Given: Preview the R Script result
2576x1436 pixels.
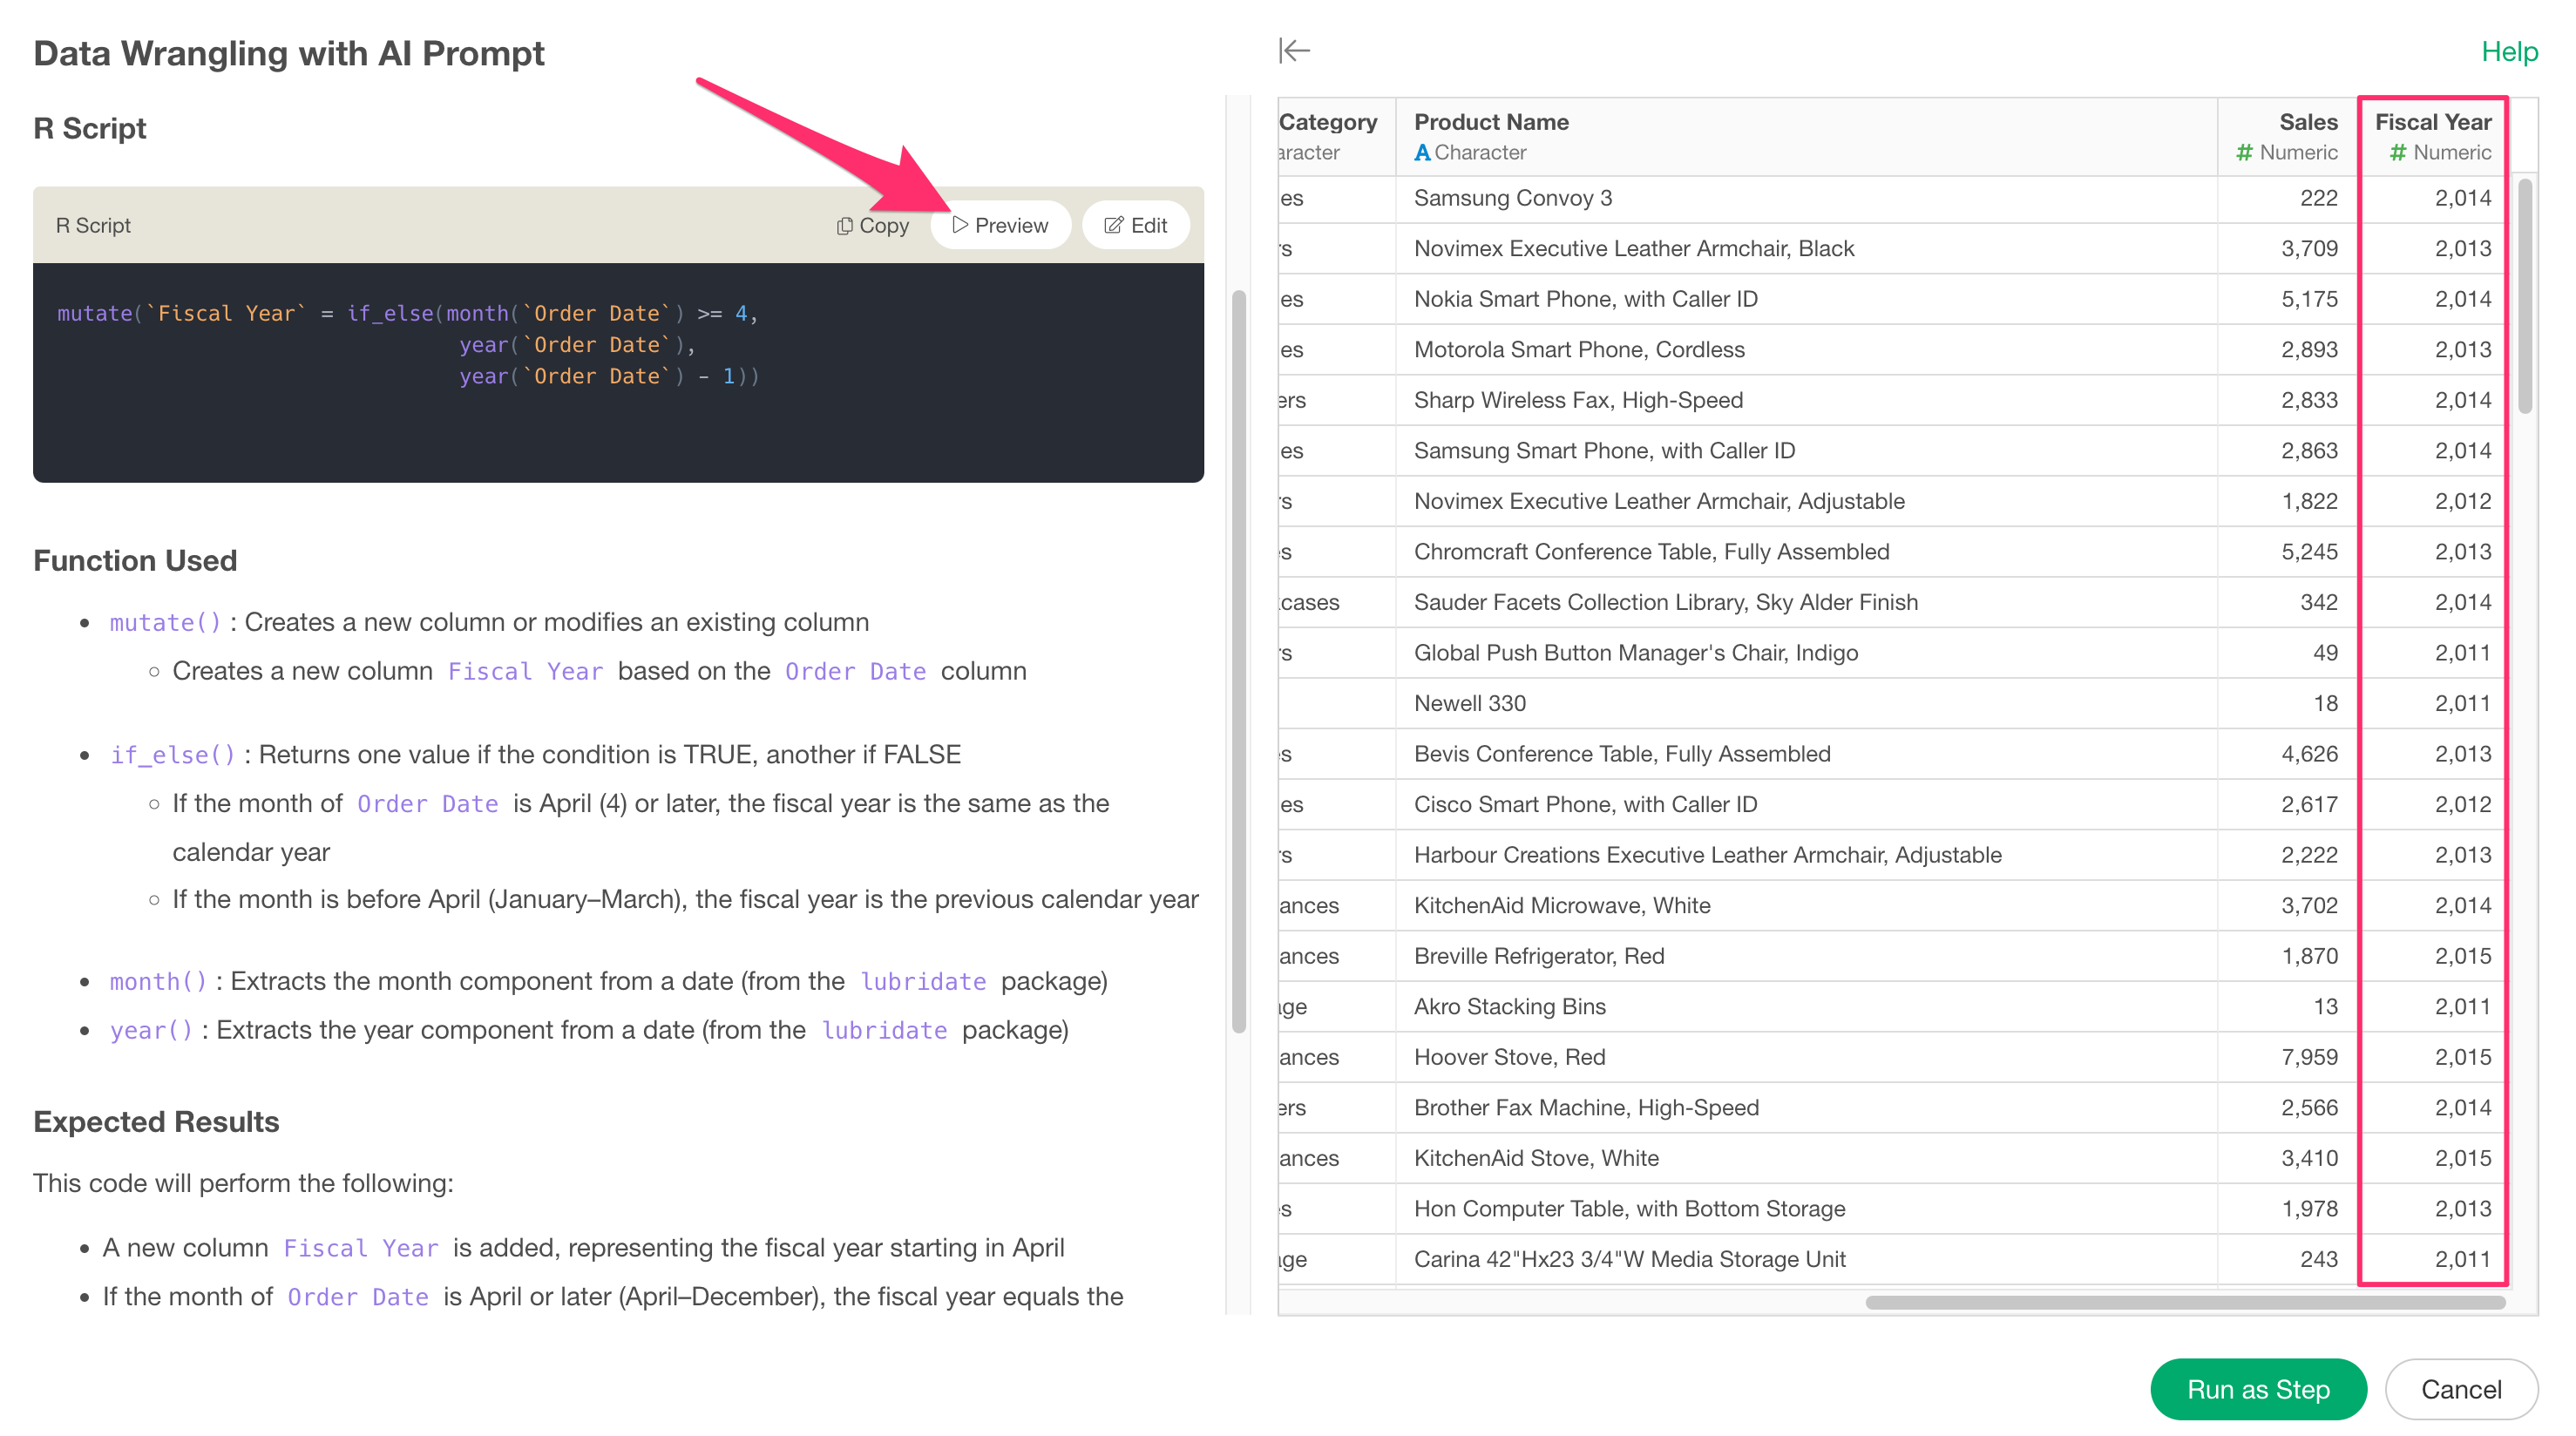Looking at the screenshot, I should (1000, 225).
